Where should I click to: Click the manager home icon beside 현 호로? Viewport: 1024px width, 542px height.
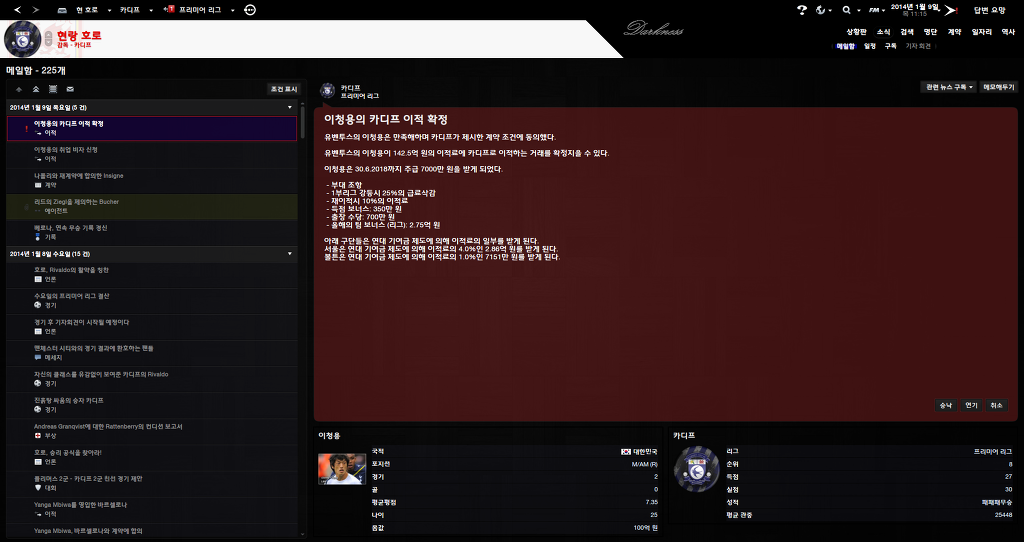[63, 10]
